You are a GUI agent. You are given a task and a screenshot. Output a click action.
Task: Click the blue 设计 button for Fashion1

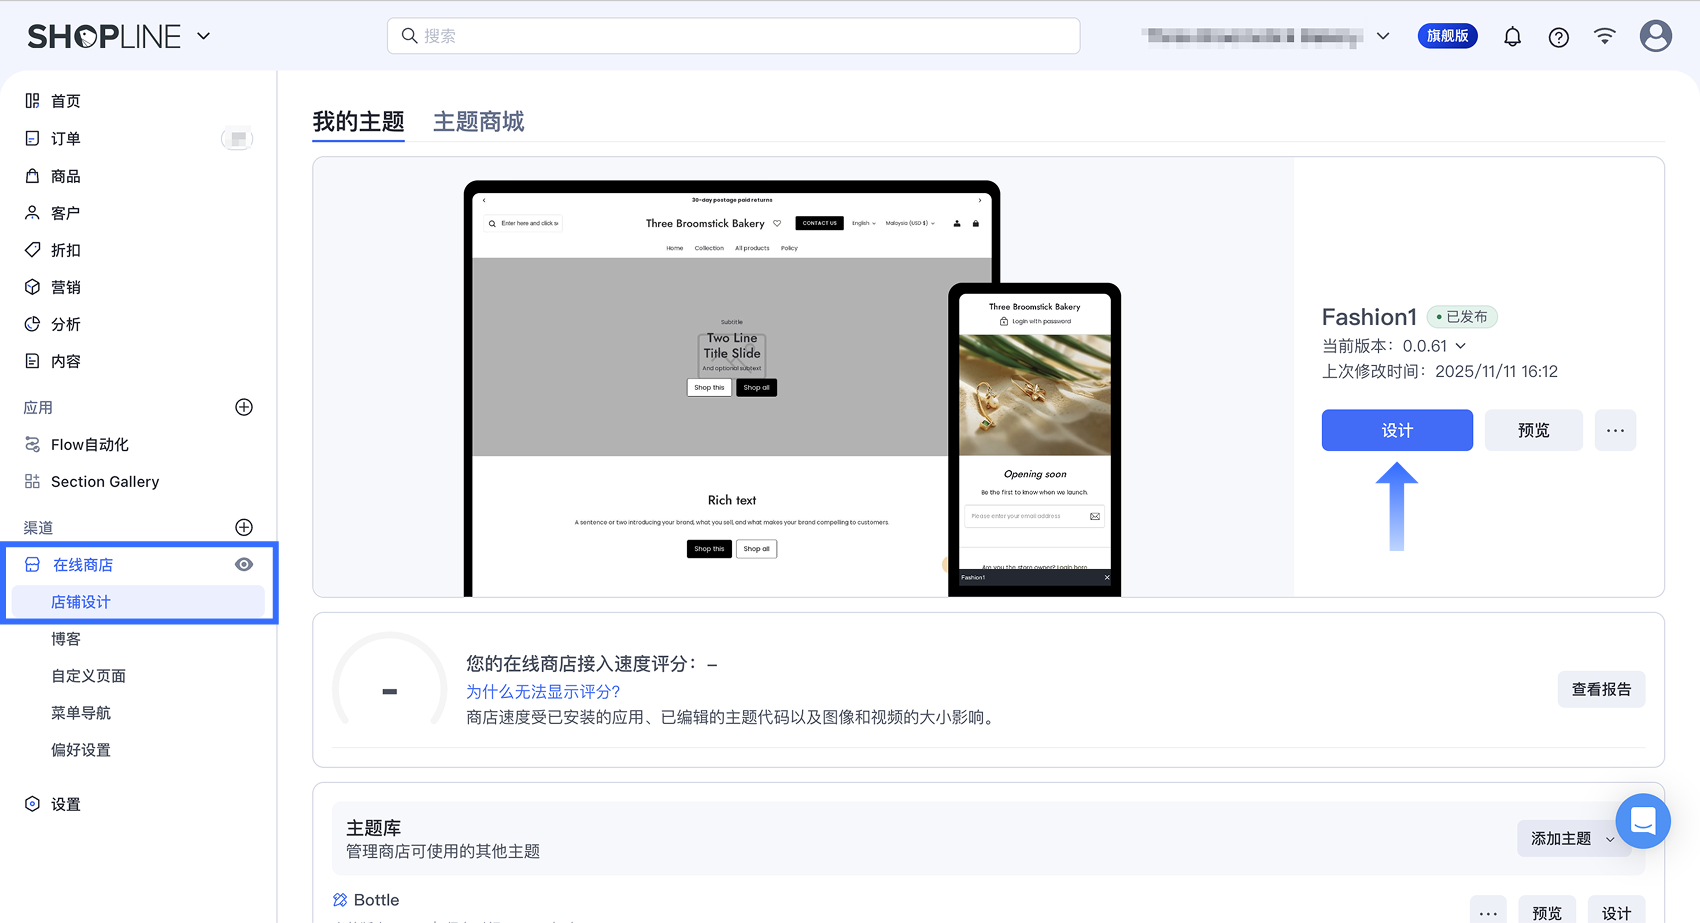pyautogui.click(x=1397, y=430)
